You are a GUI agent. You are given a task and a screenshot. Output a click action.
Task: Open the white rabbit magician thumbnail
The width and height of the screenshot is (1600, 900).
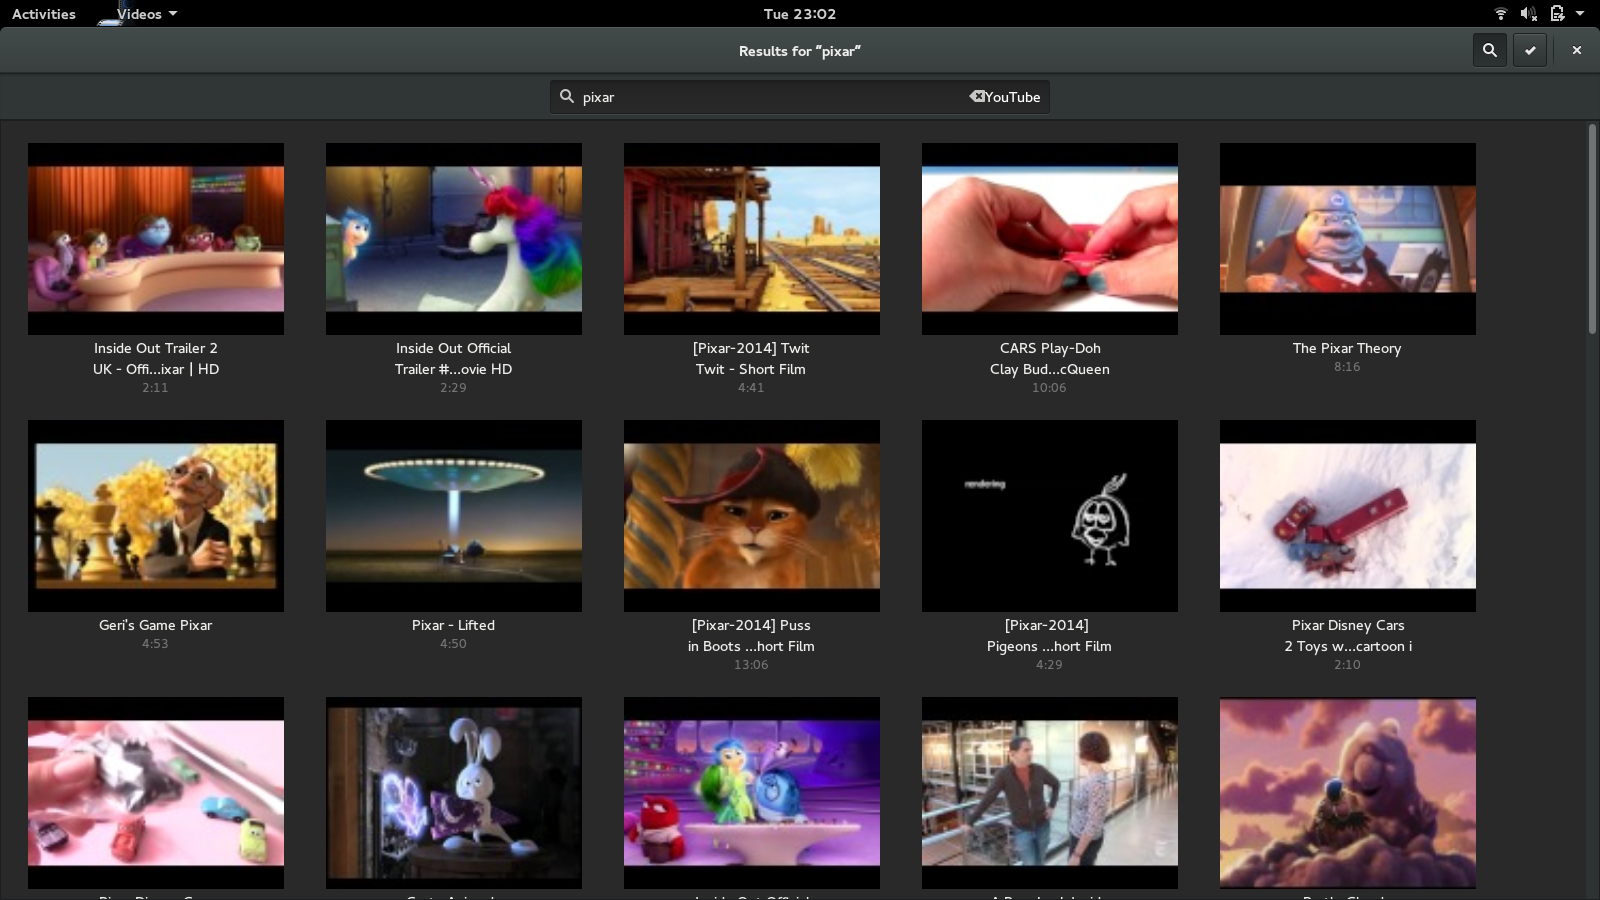click(454, 793)
